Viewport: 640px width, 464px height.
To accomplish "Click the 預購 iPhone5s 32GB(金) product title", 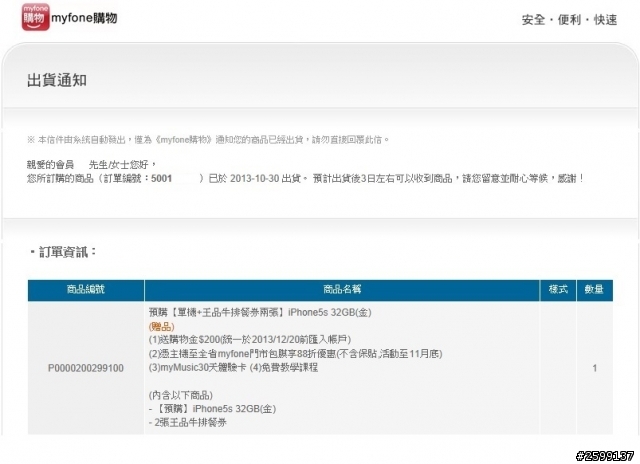I will tap(260, 313).
